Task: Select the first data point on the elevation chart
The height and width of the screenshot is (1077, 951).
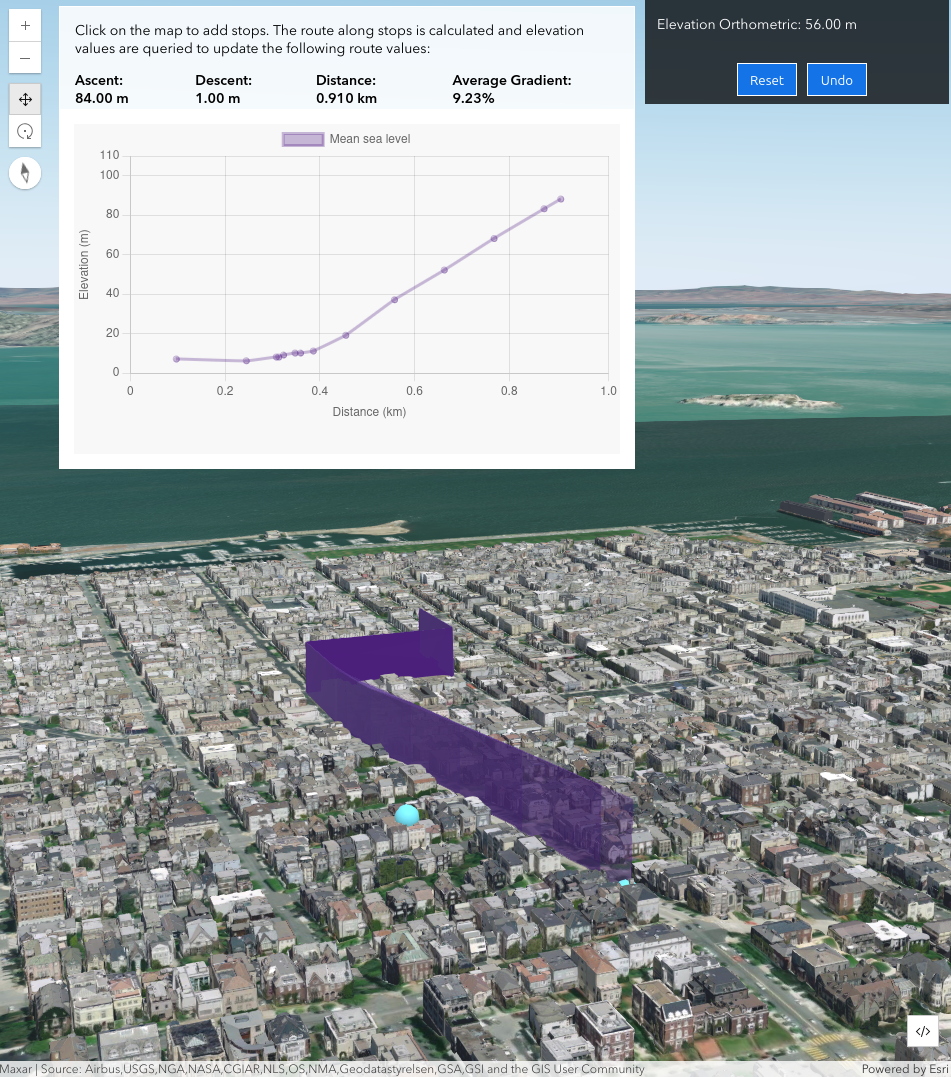Action: [x=177, y=358]
